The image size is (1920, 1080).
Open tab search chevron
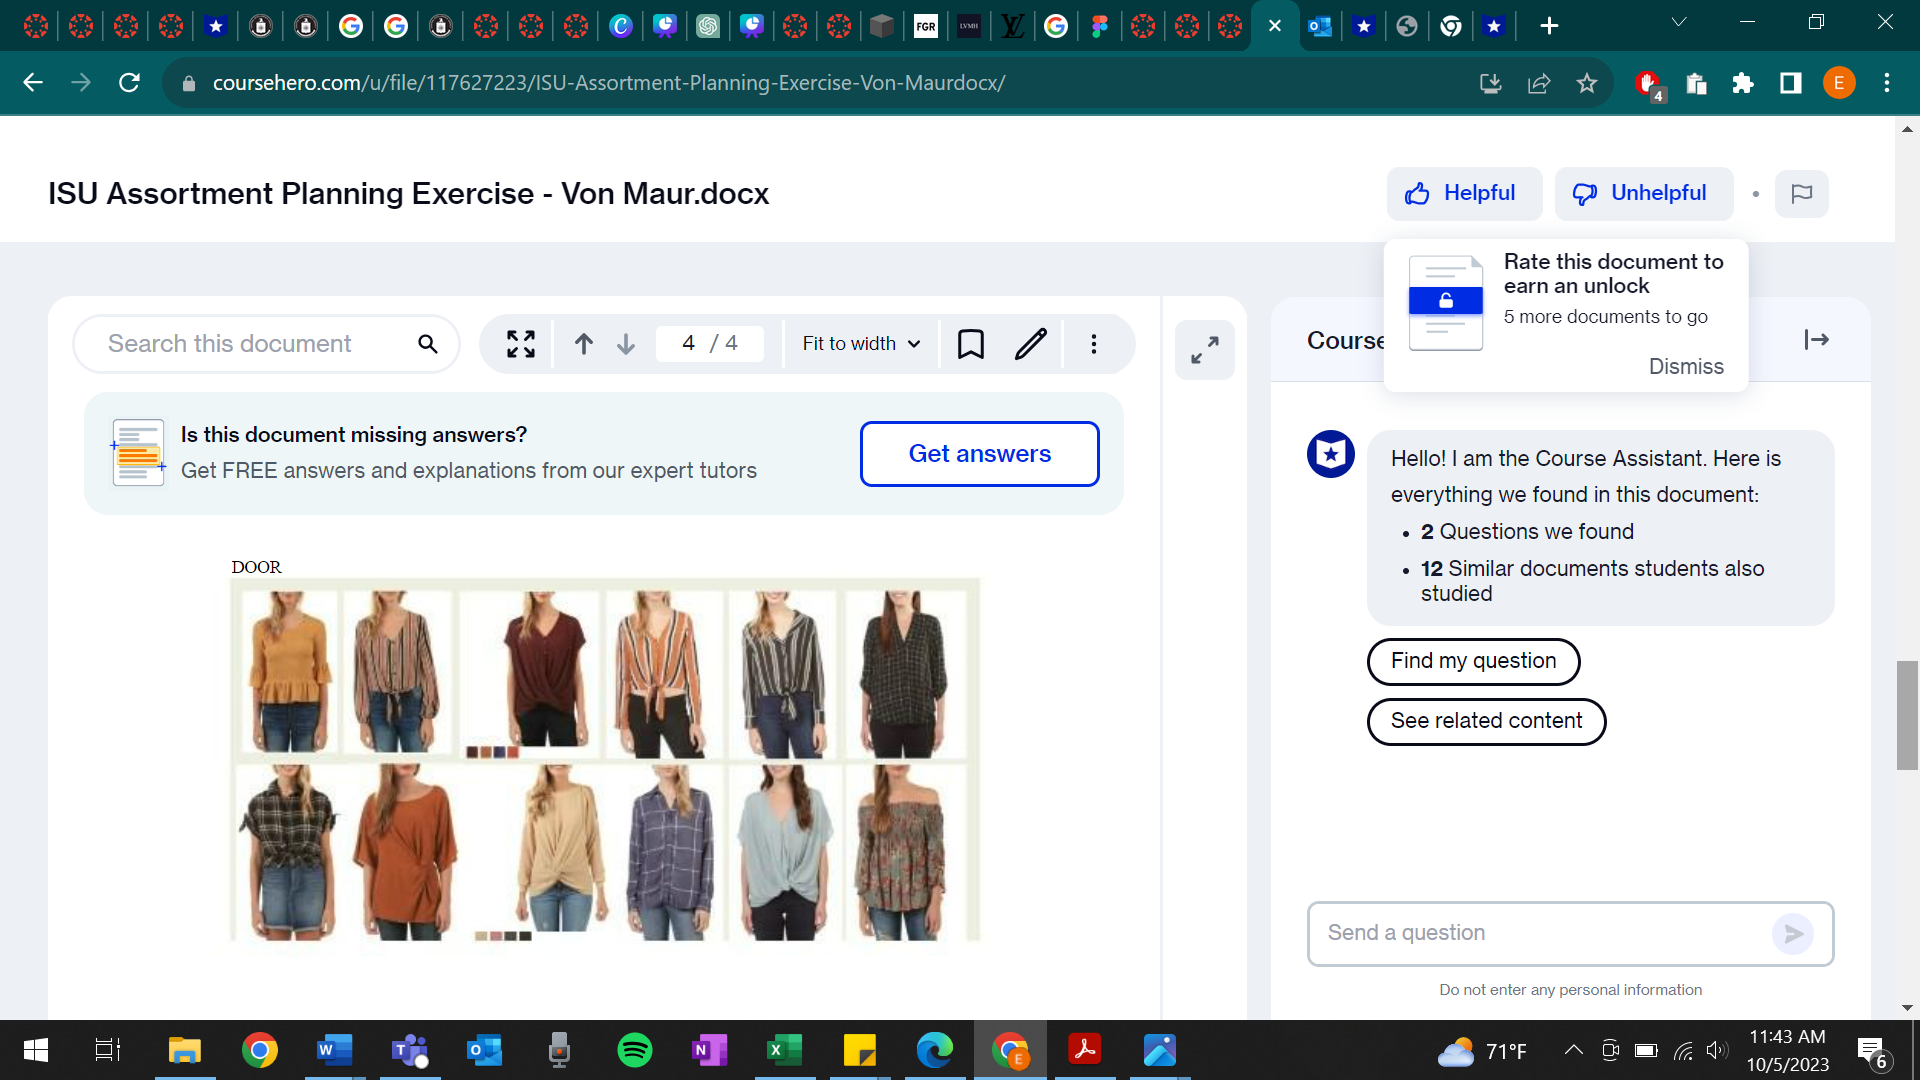point(1679,22)
